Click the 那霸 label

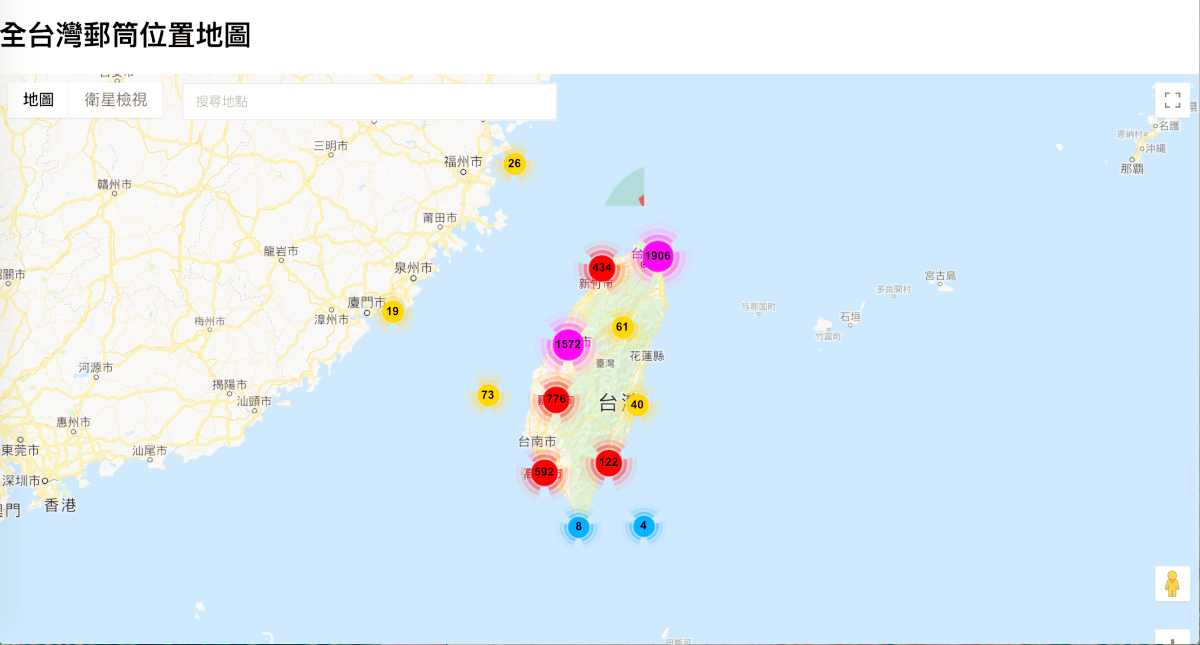click(x=1132, y=169)
